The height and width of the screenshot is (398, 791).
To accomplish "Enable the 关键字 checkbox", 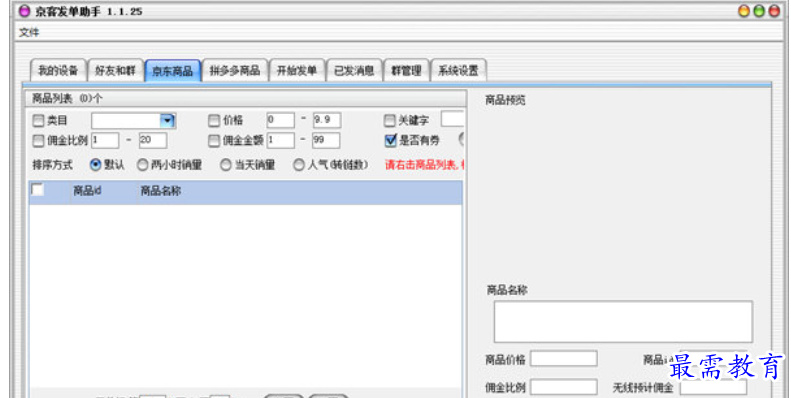I will [x=389, y=121].
